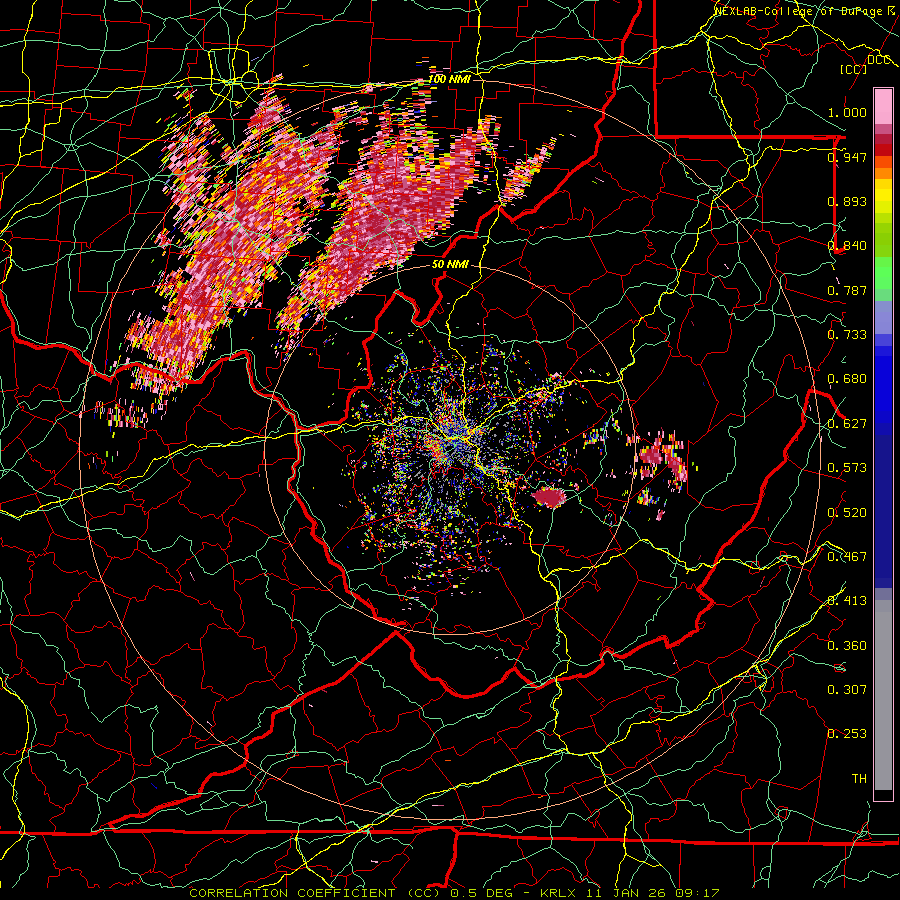Click the "100 NMI" range ring label
The image size is (900, 900).
tap(449, 79)
